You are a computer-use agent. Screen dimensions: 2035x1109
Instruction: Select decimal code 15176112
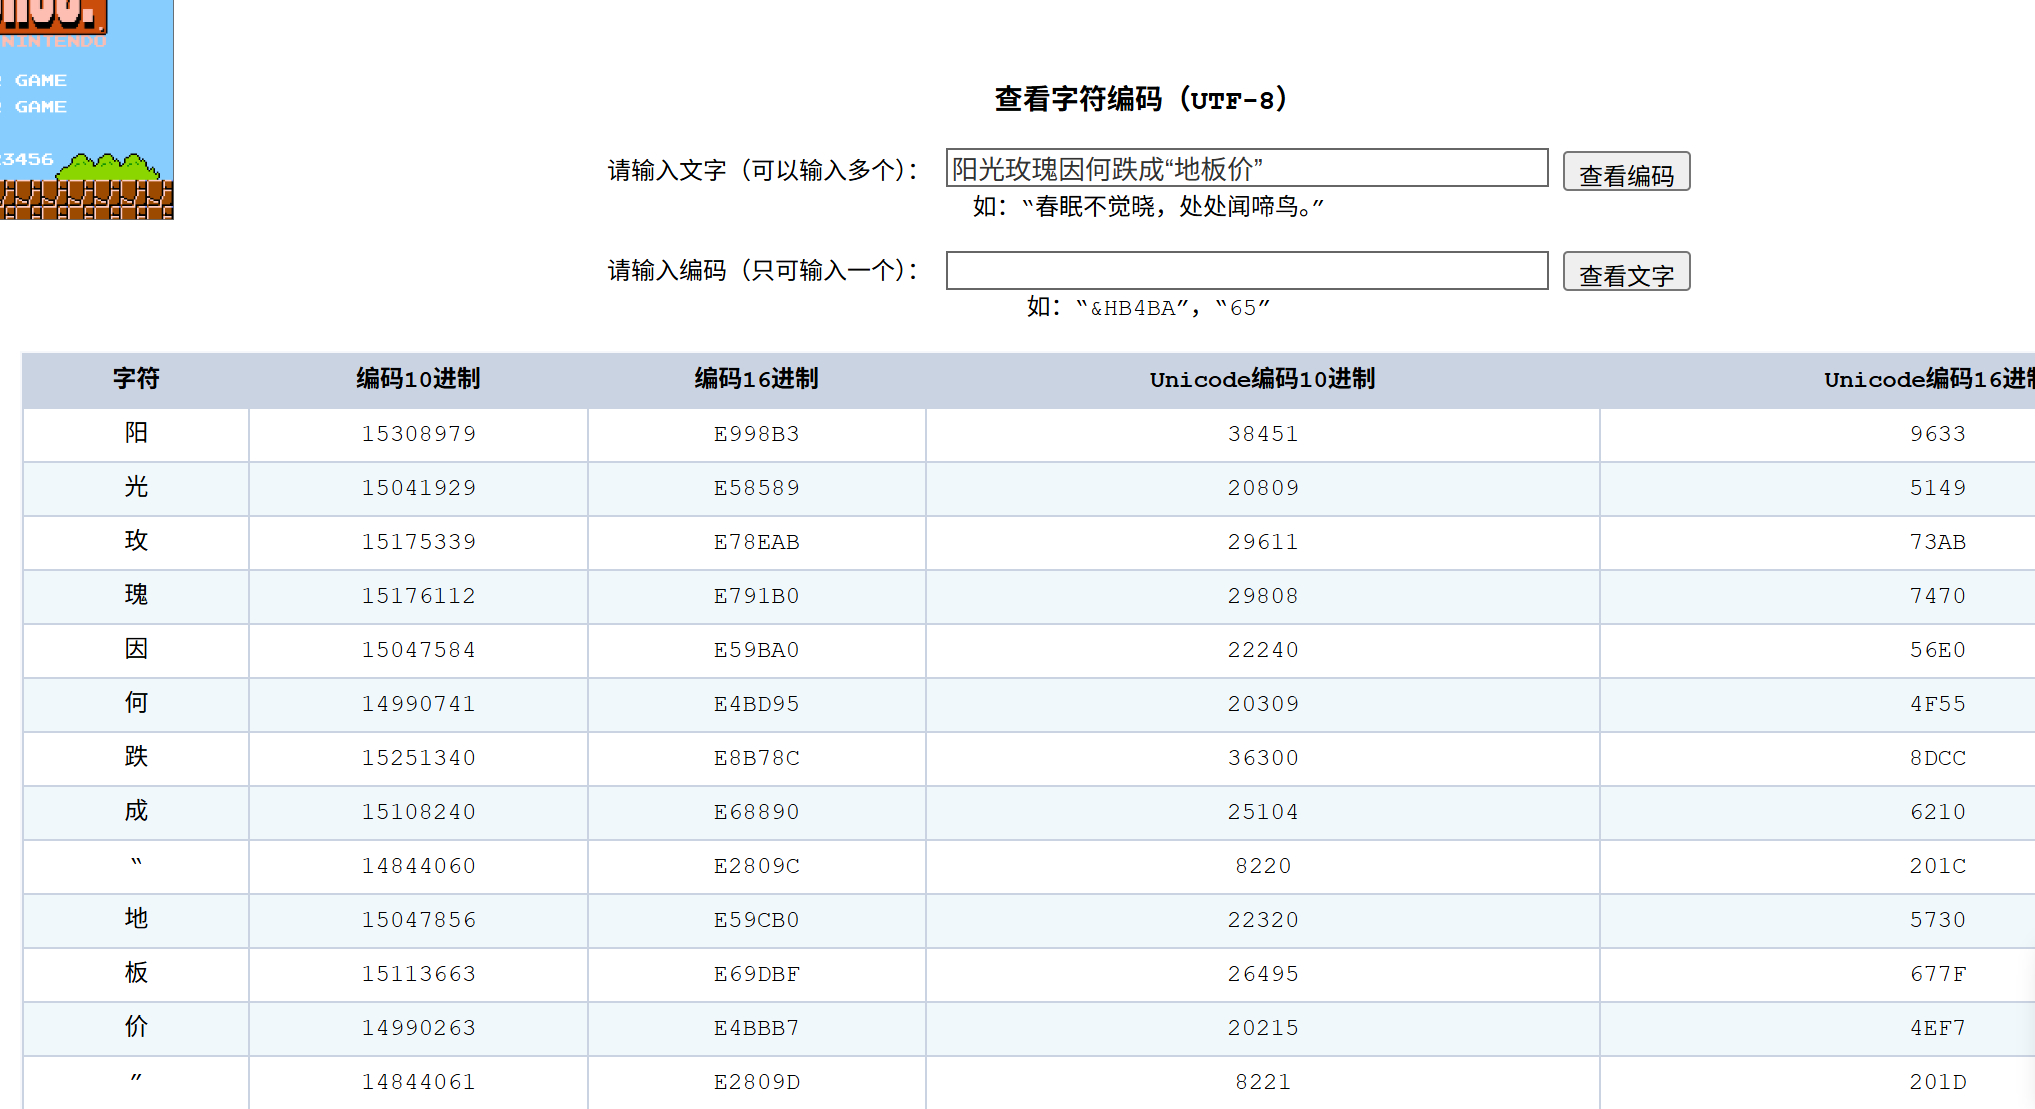coord(418,596)
